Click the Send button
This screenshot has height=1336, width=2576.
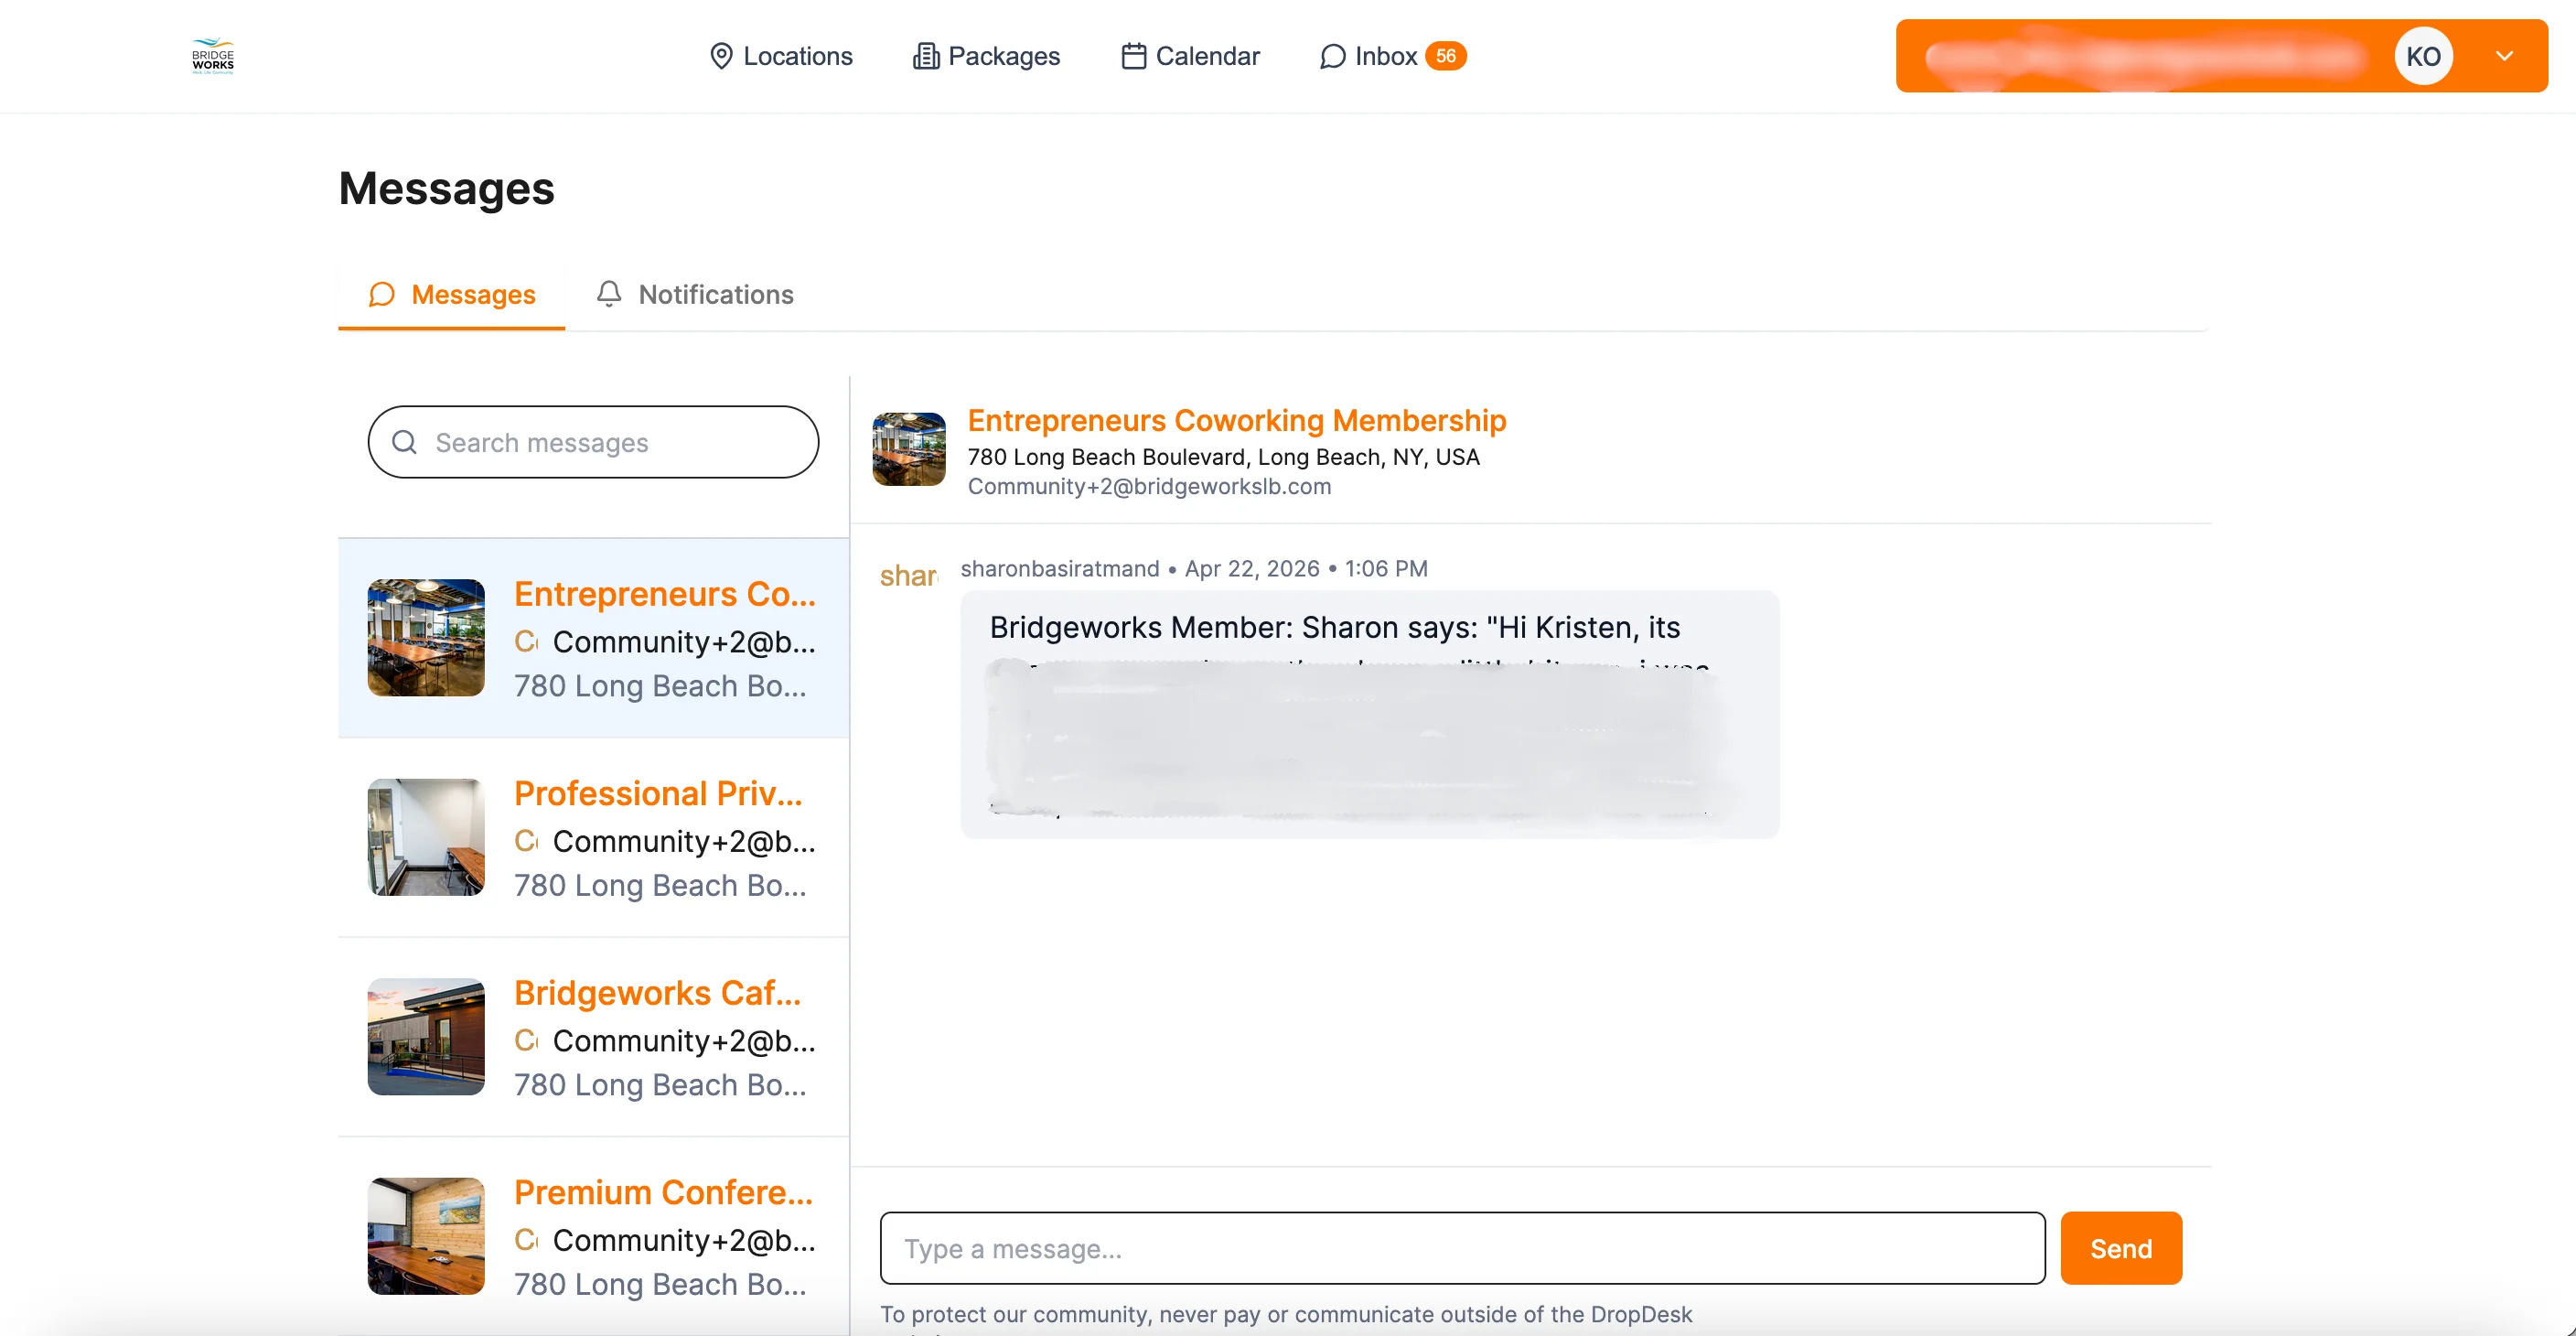click(2121, 1248)
